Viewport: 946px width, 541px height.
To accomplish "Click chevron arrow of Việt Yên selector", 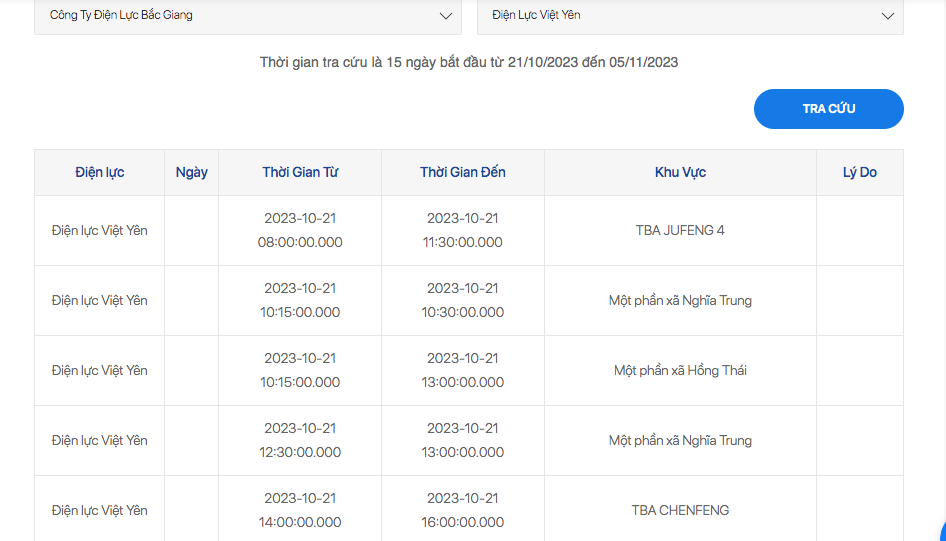I will 887,16.
